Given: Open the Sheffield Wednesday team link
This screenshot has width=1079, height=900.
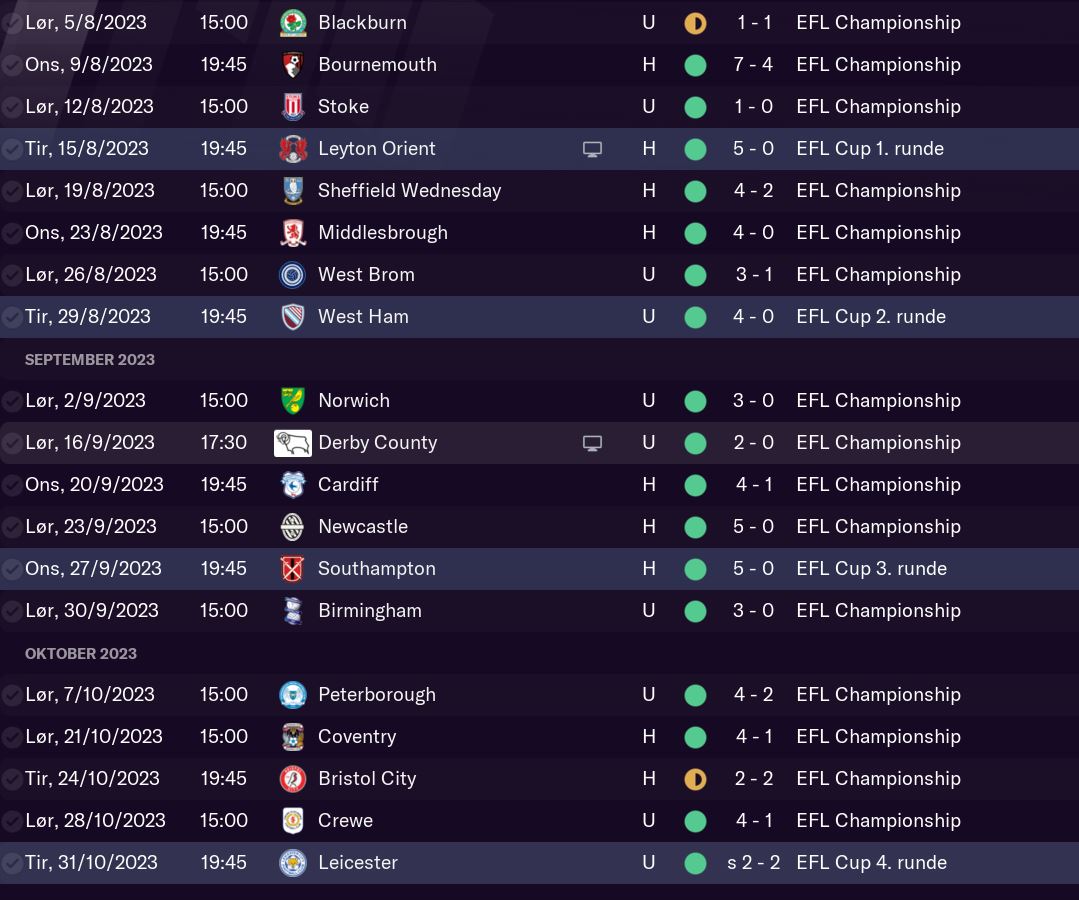Looking at the screenshot, I should (409, 190).
